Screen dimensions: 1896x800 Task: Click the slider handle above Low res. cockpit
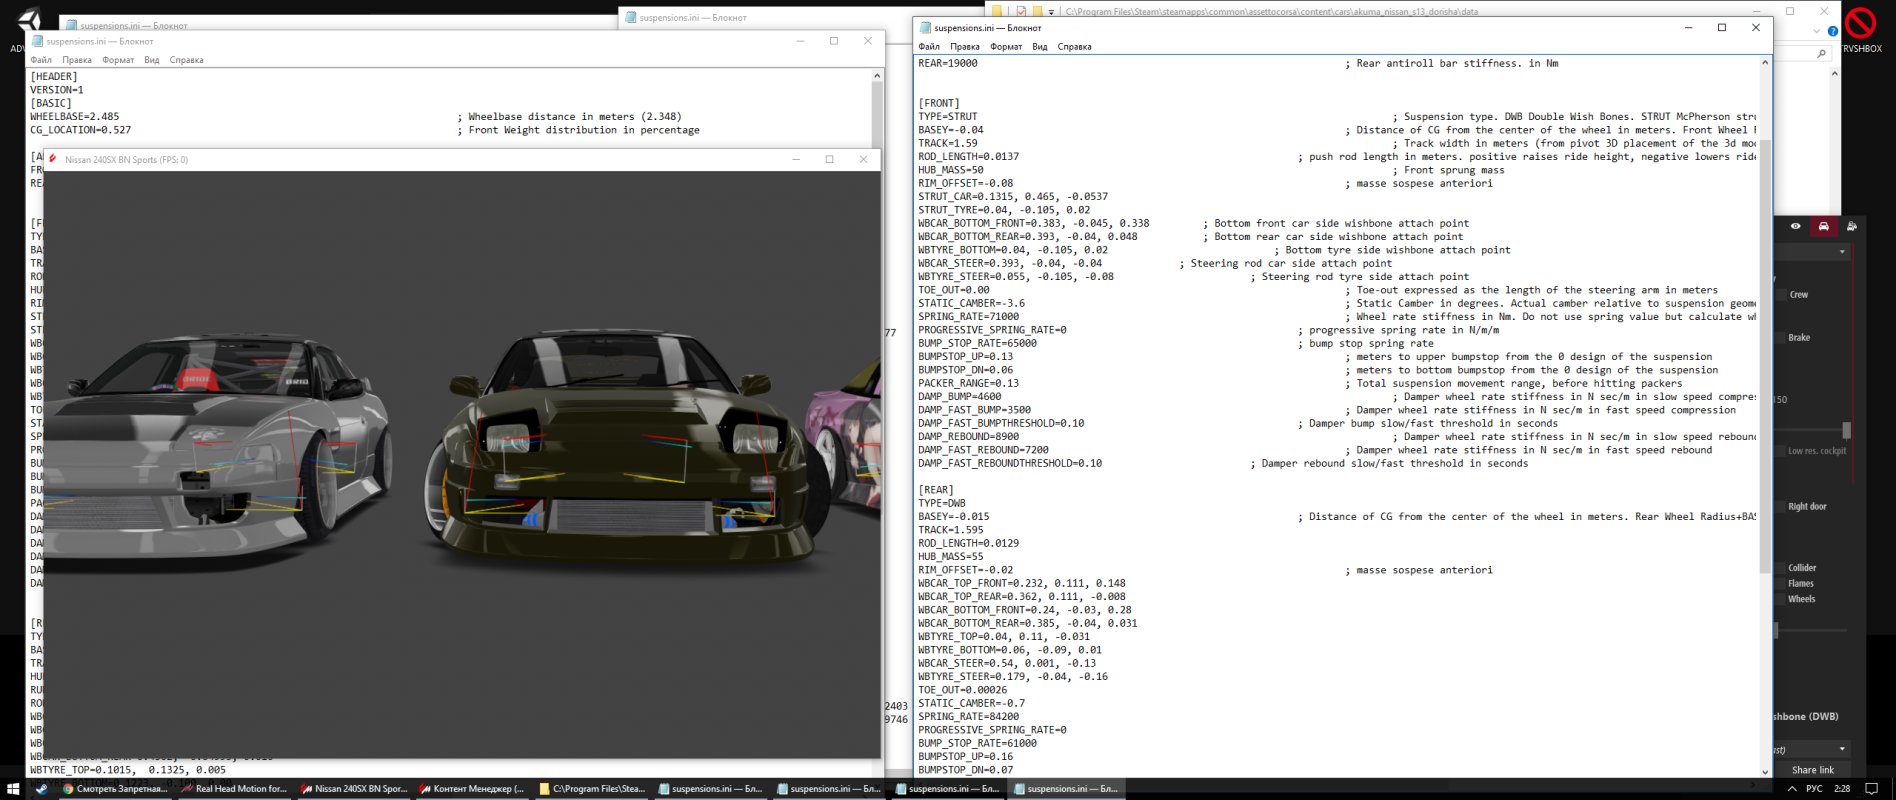coord(1846,430)
